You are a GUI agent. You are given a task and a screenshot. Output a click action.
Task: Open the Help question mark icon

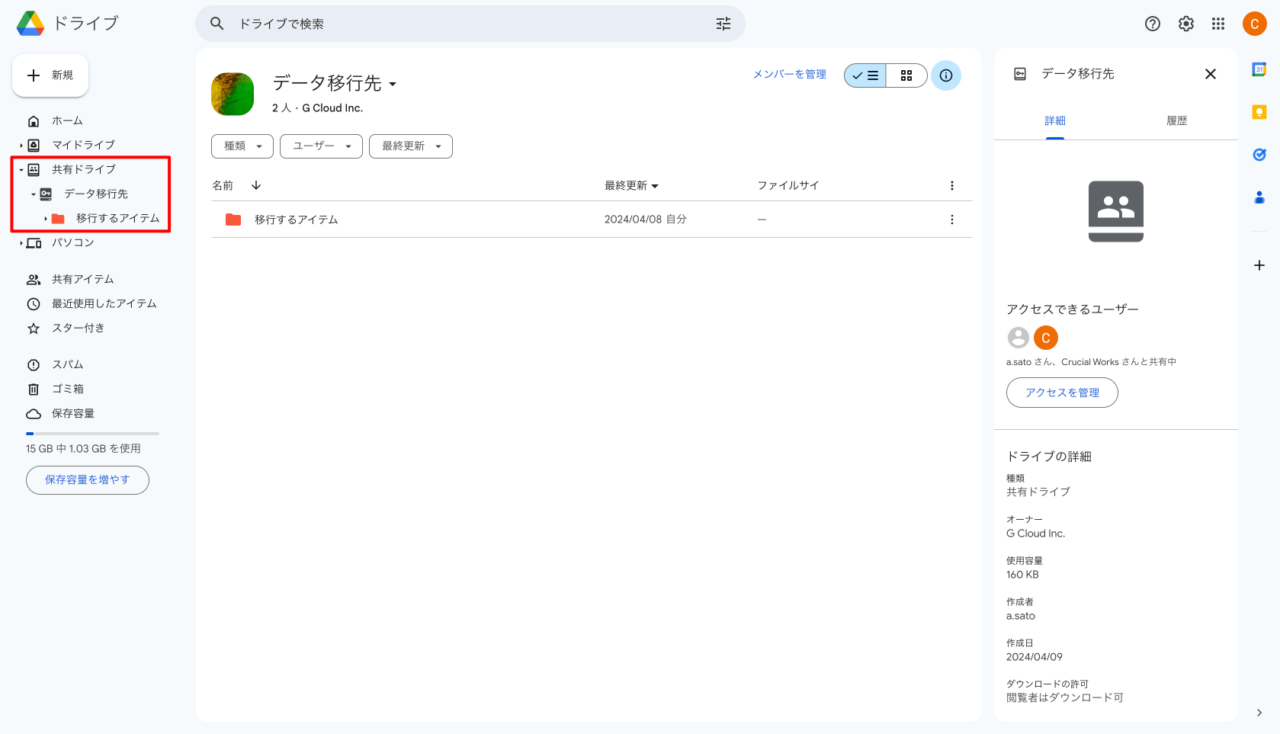click(x=1152, y=24)
